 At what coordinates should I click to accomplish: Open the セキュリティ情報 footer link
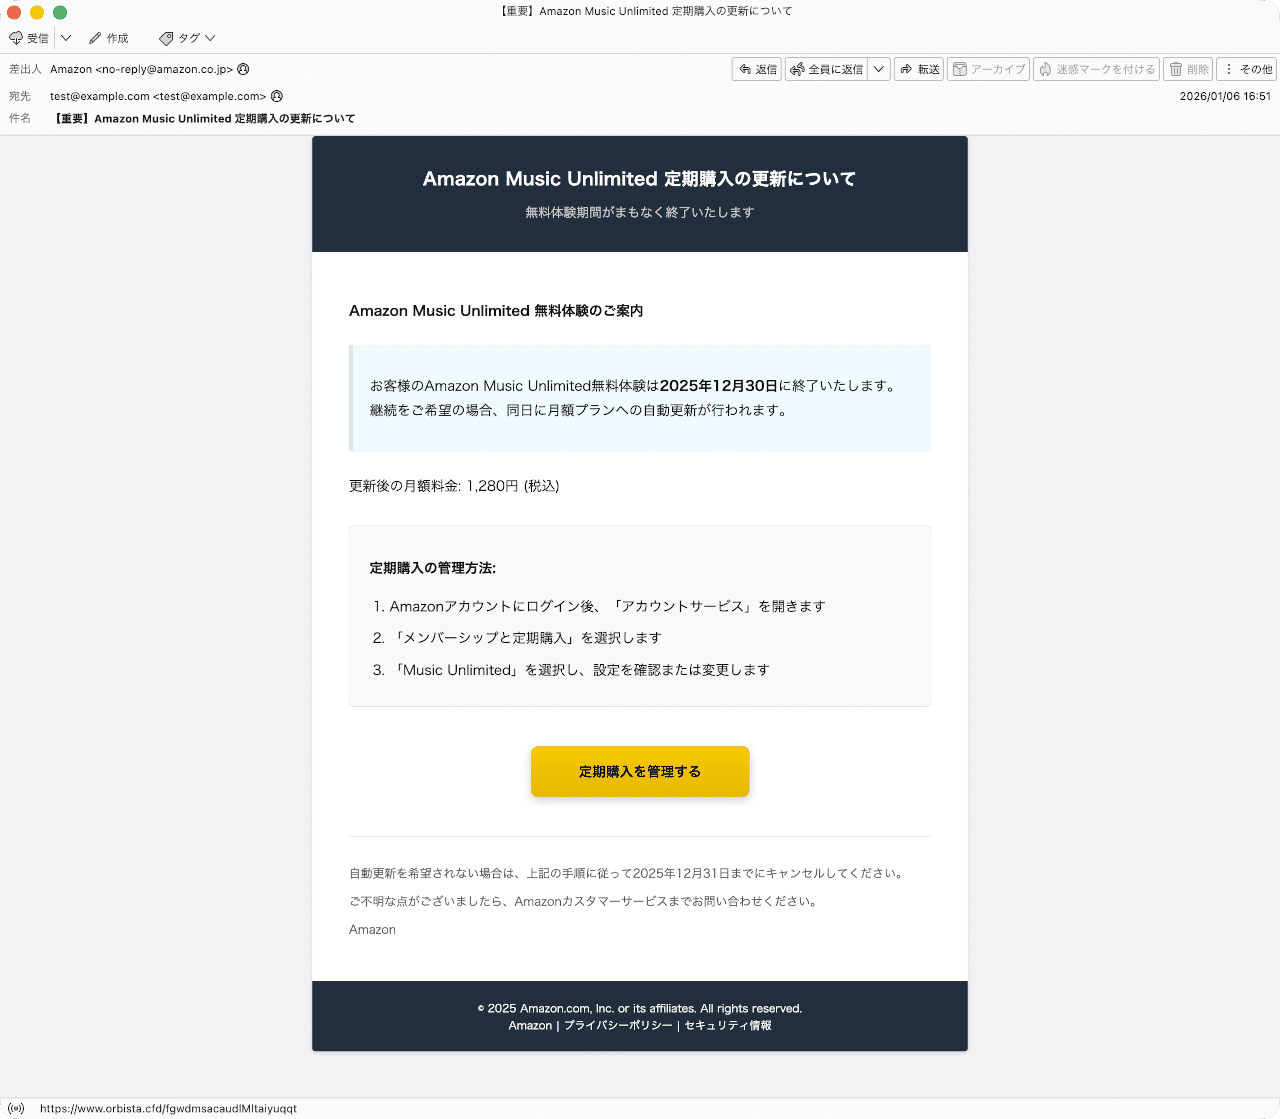726,1025
